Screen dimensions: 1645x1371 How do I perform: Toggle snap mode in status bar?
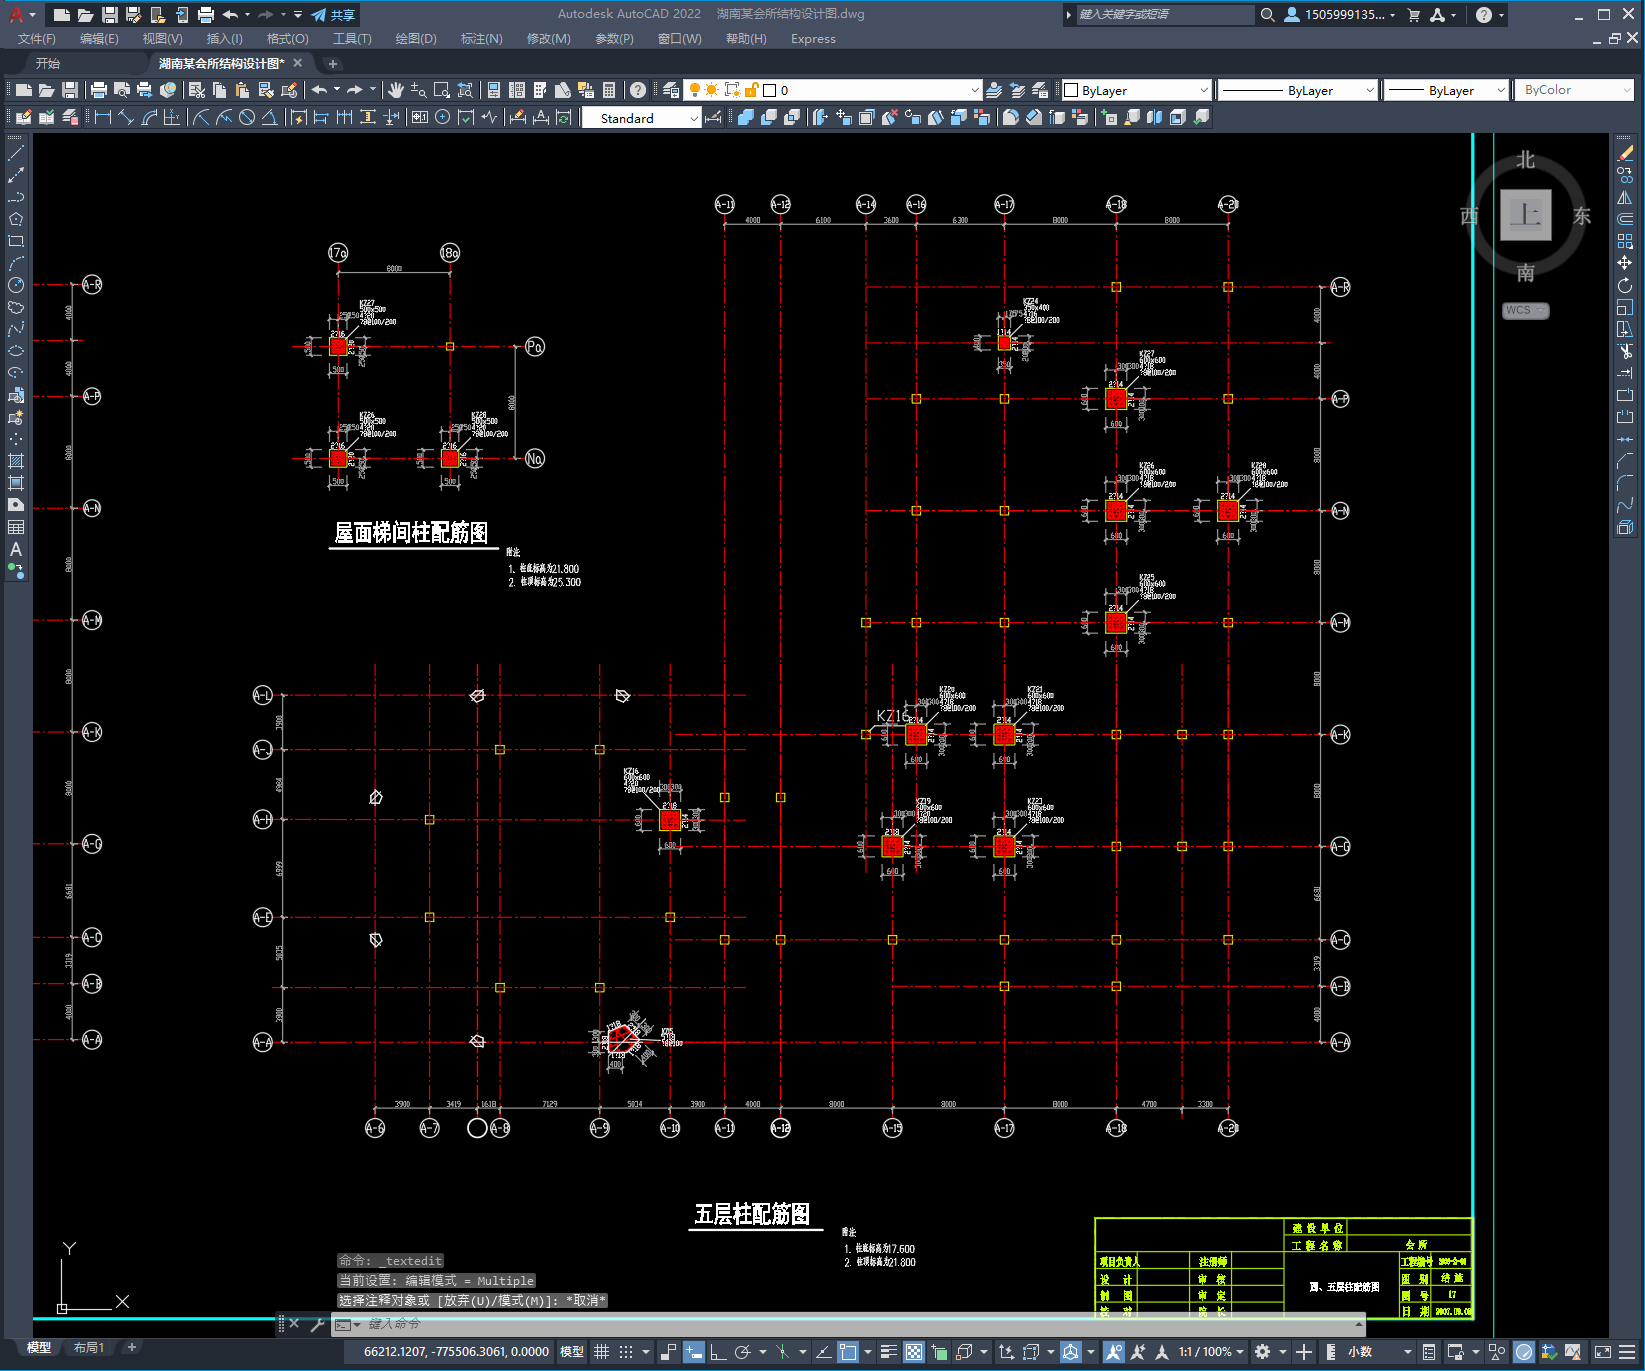click(x=626, y=1352)
